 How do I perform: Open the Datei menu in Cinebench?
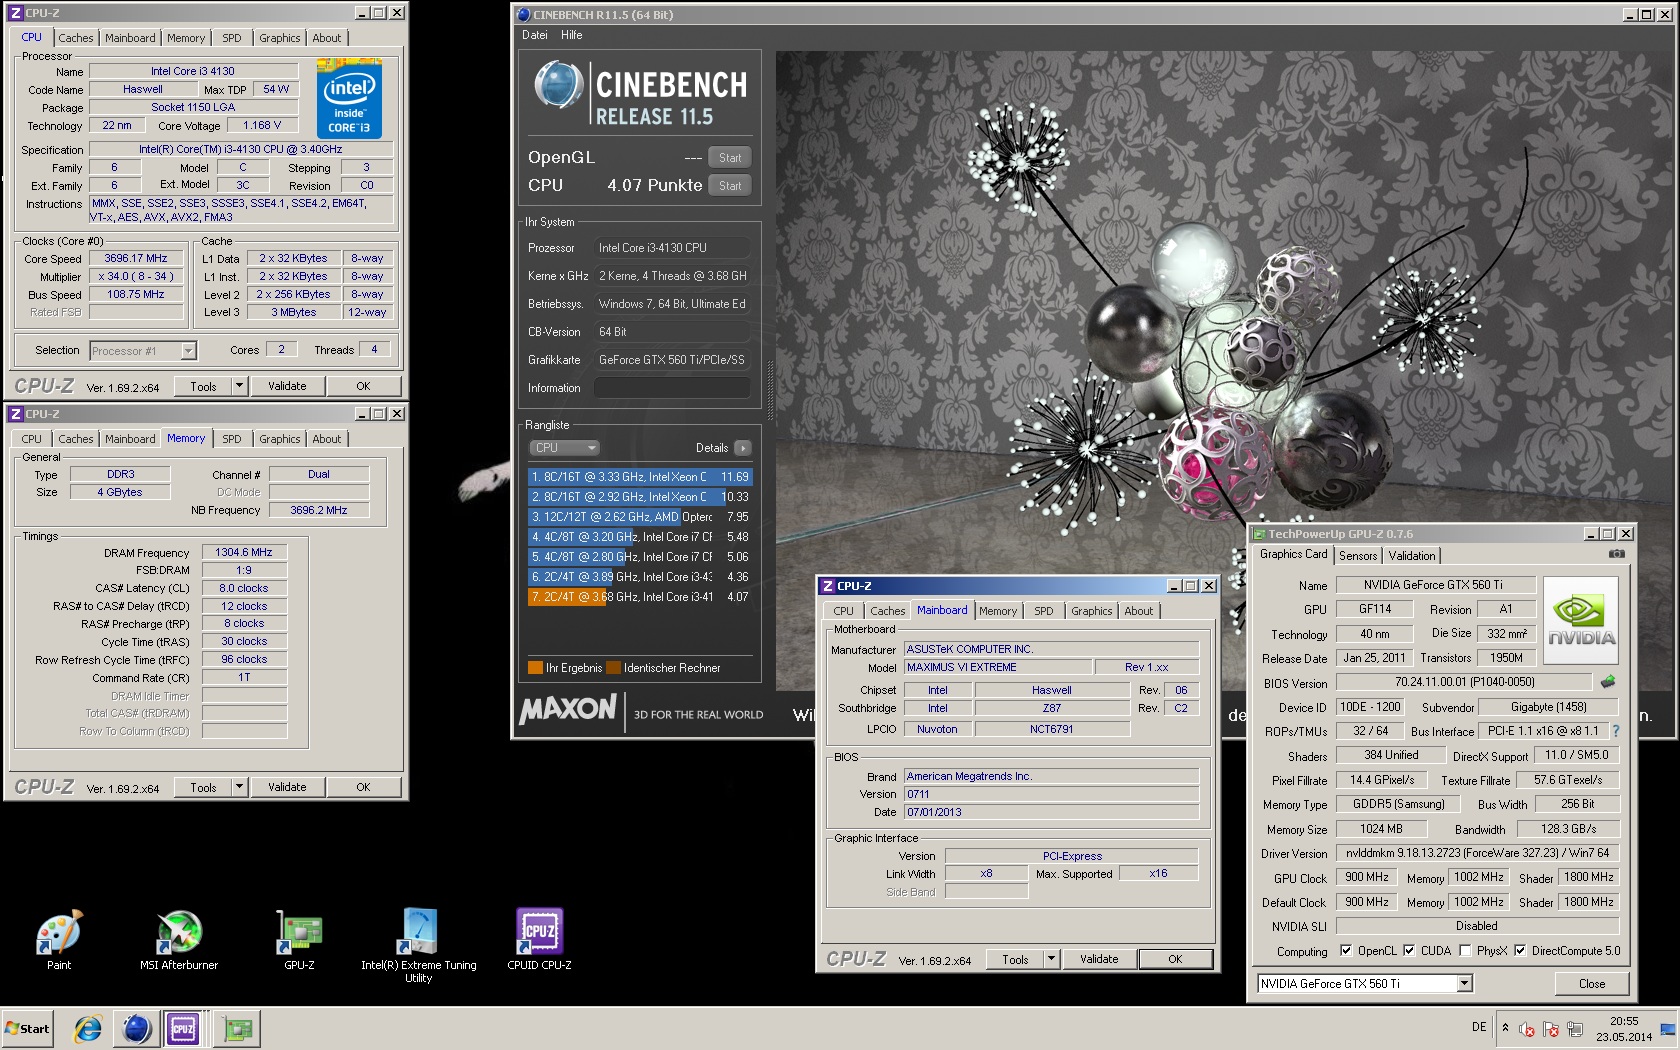535,35
